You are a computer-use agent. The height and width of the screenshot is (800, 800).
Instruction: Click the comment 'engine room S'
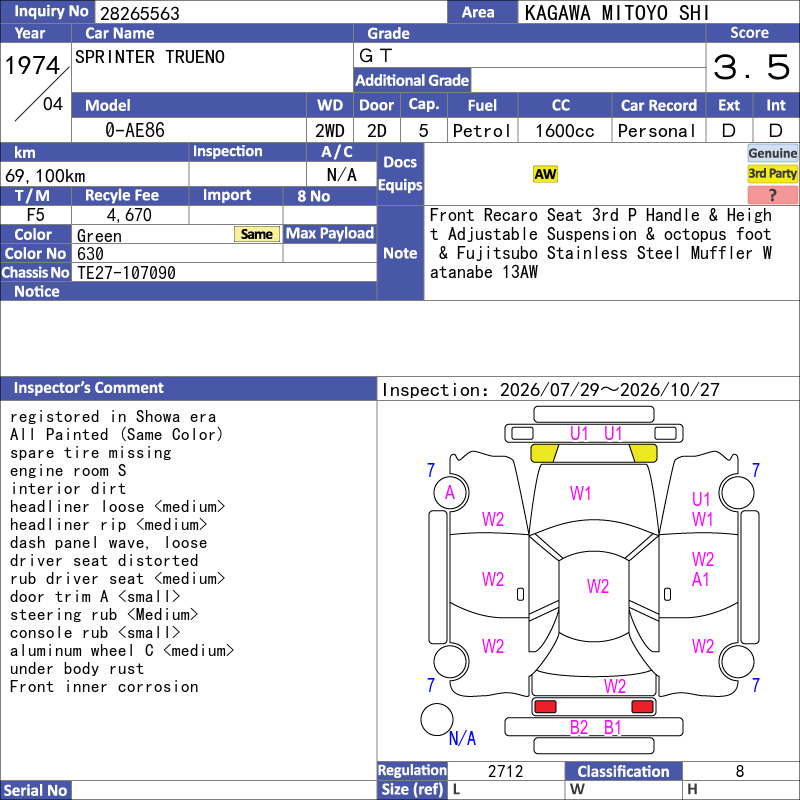pyautogui.click(x=67, y=470)
